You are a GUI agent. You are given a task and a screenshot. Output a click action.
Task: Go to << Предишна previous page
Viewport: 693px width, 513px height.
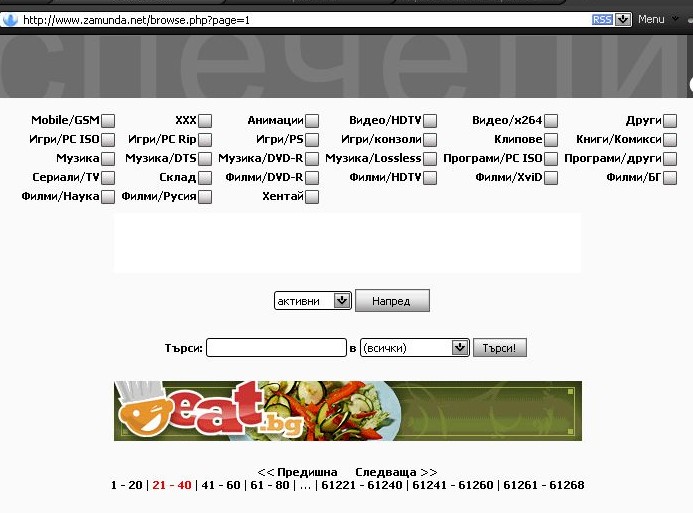coord(297,472)
